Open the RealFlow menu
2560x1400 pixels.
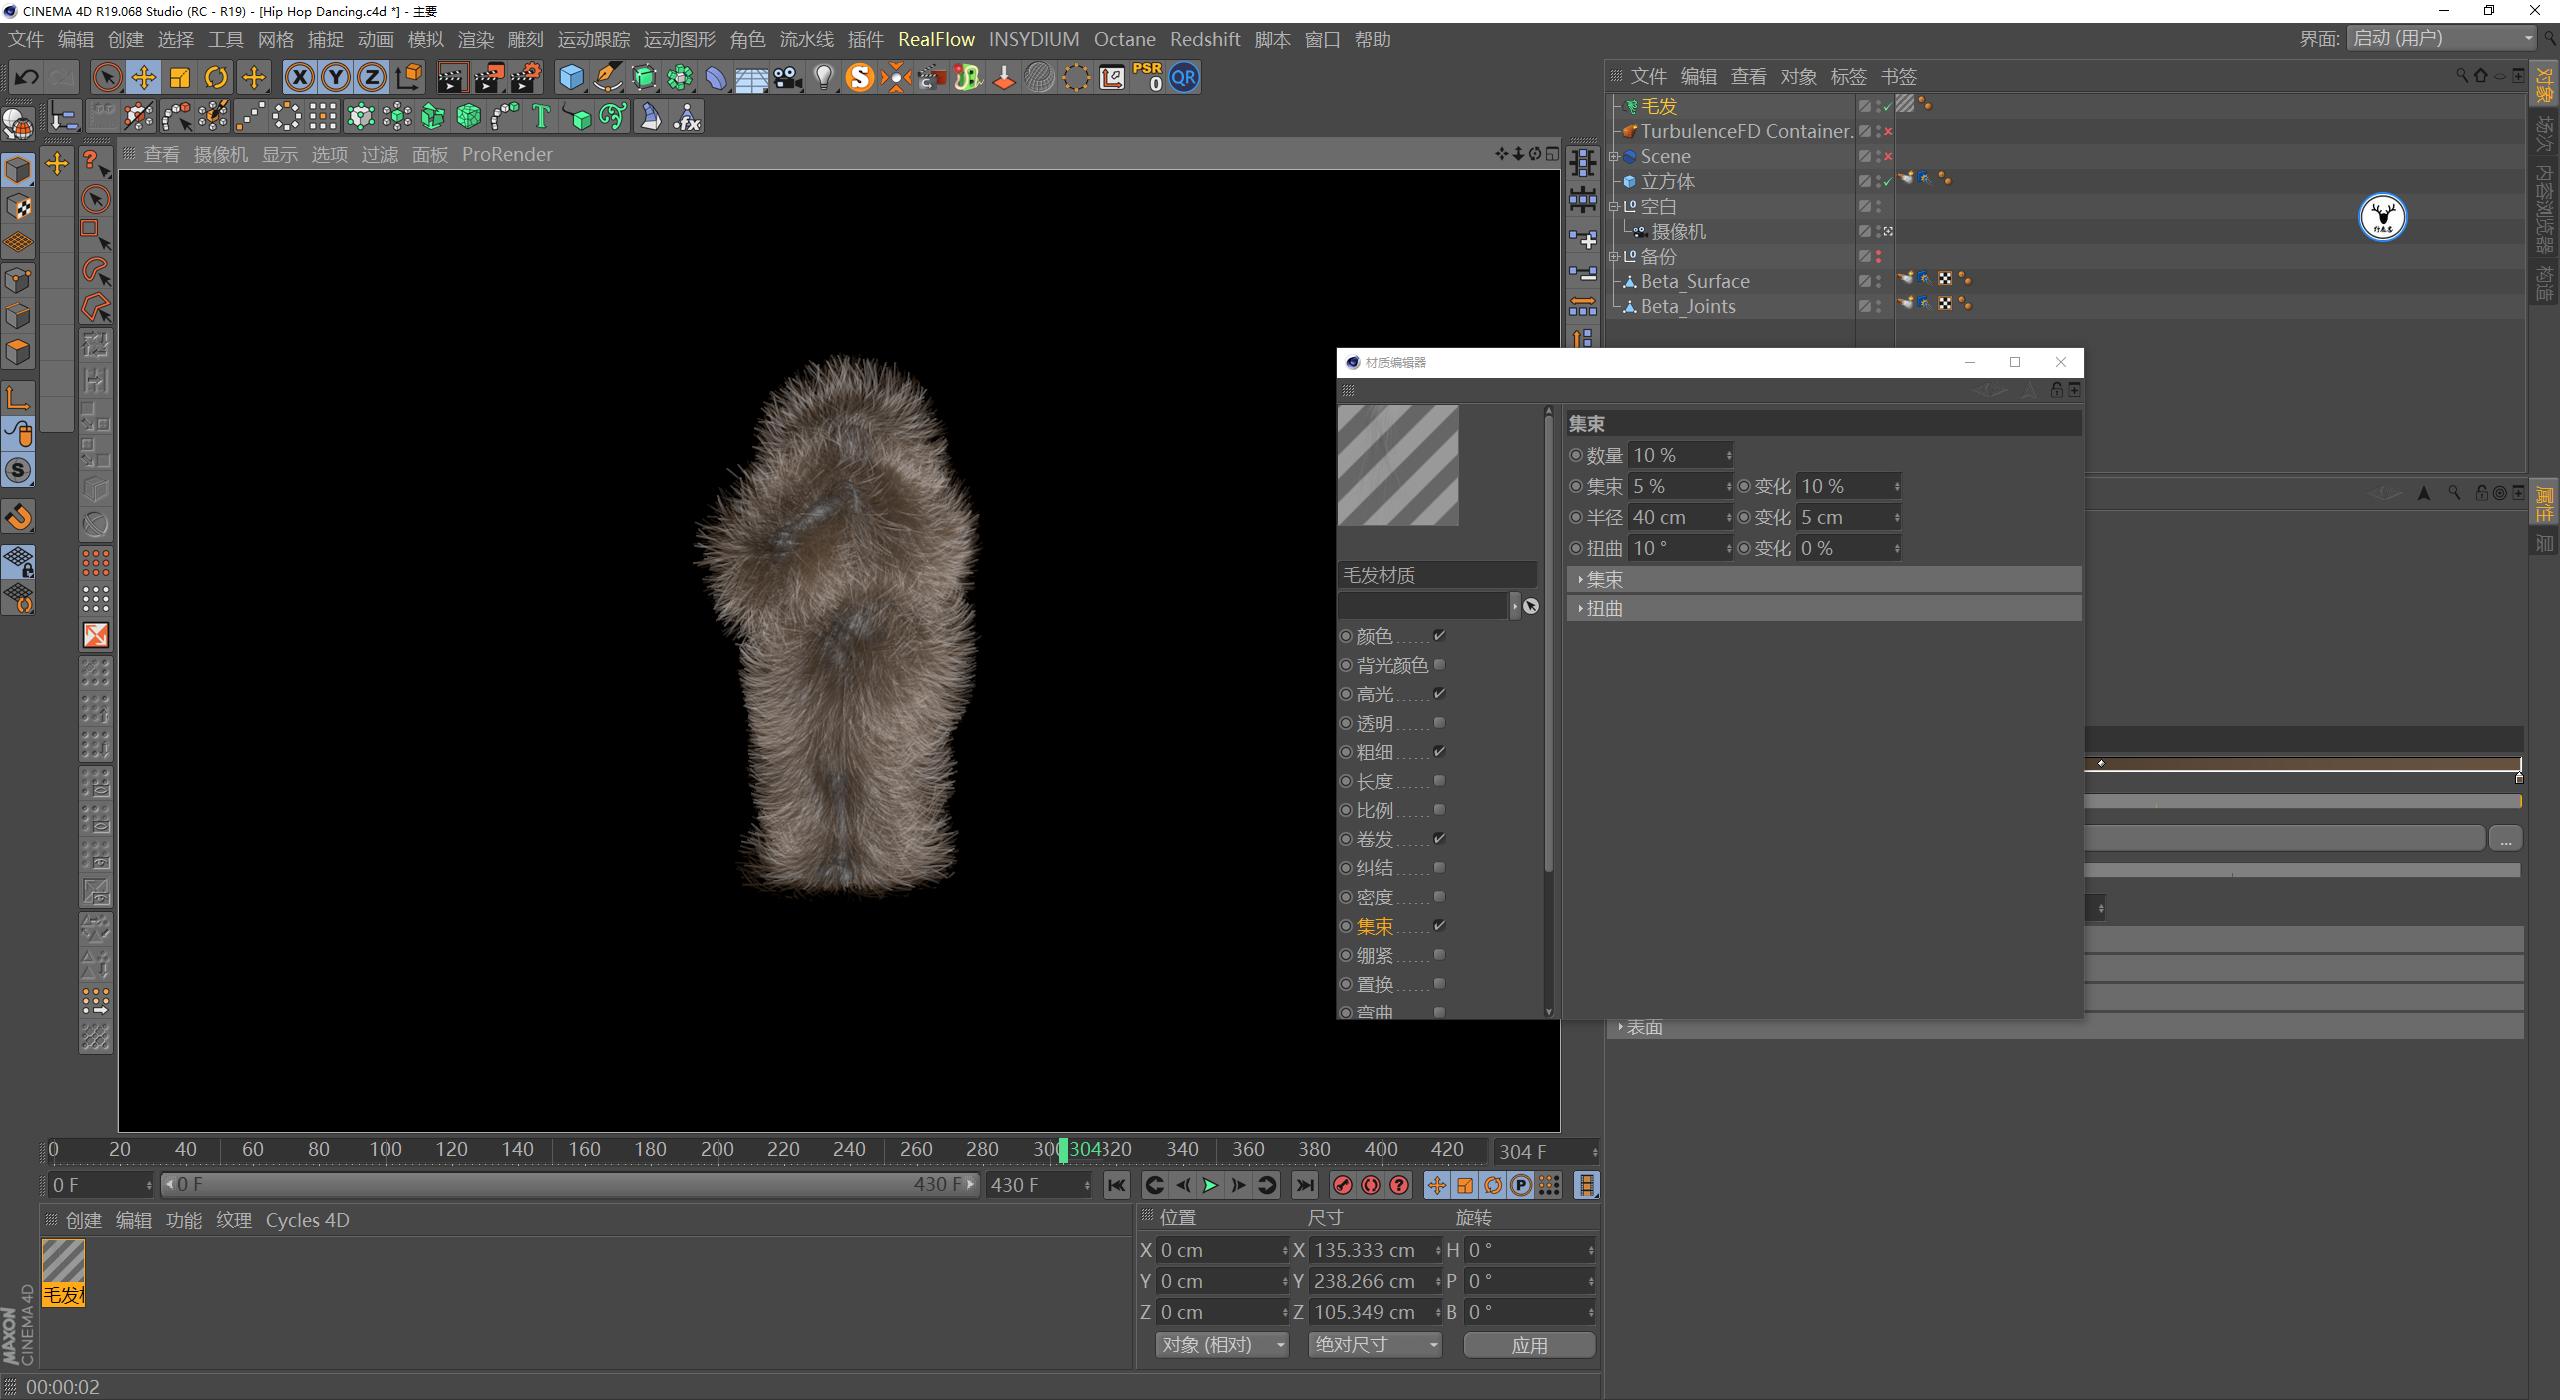coord(937,39)
